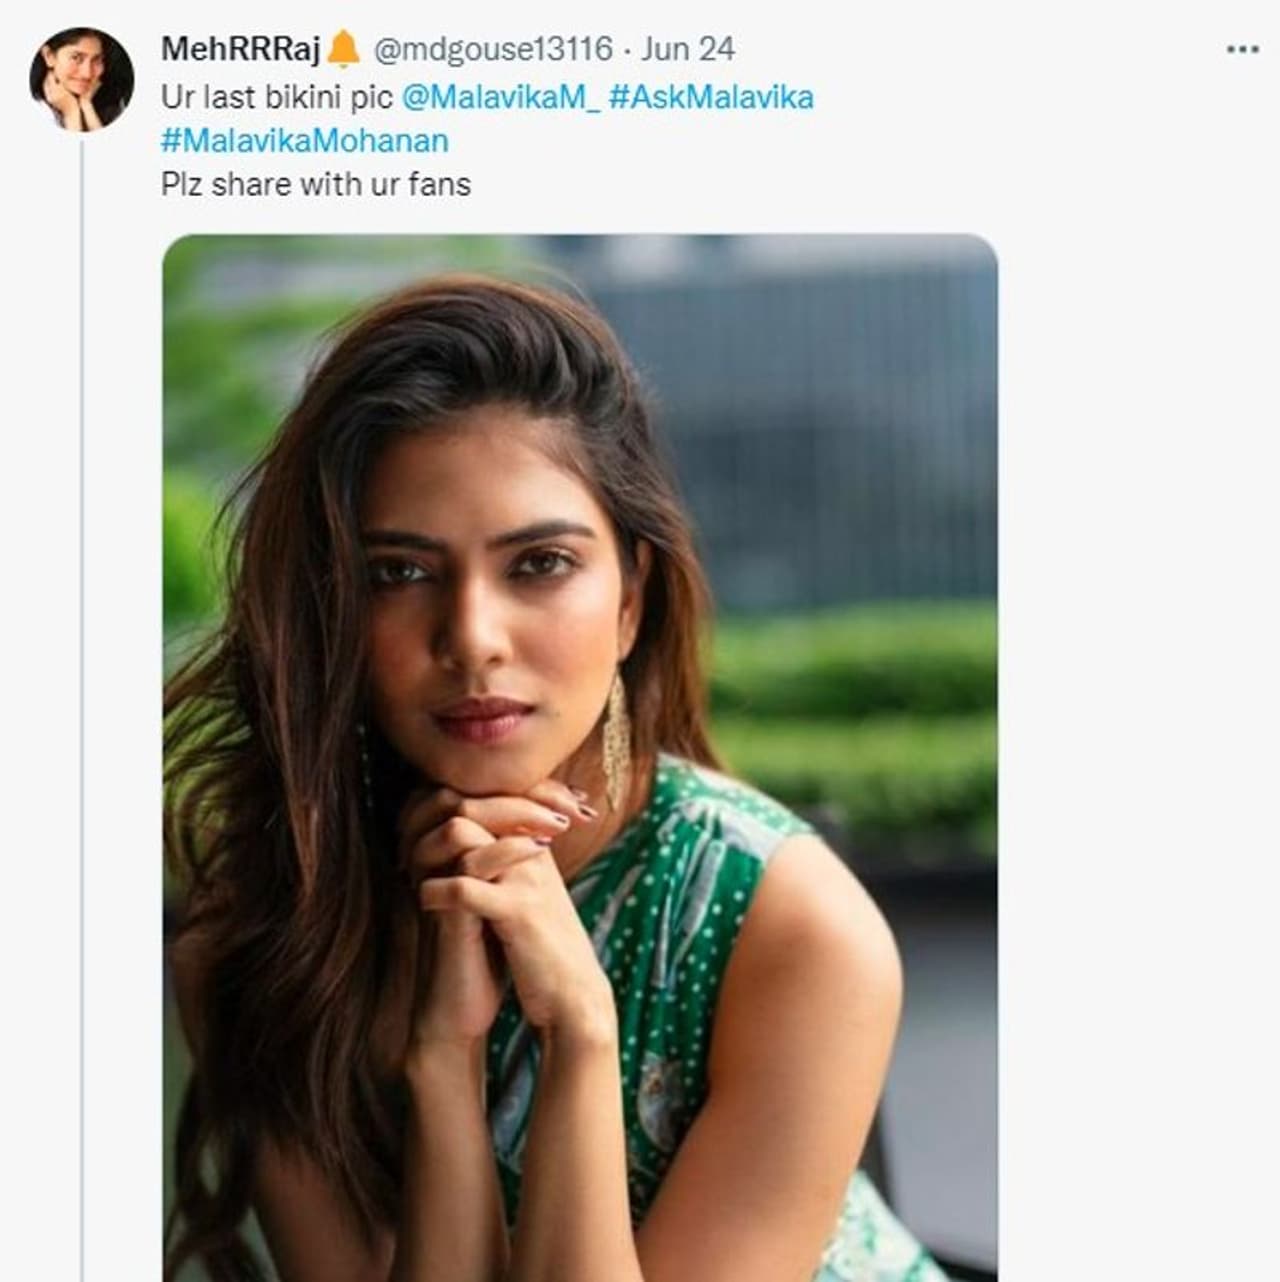The width and height of the screenshot is (1280, 1282).
Task: Click the "Plz share with ur fans" text
Action: [x=316, y=185]
